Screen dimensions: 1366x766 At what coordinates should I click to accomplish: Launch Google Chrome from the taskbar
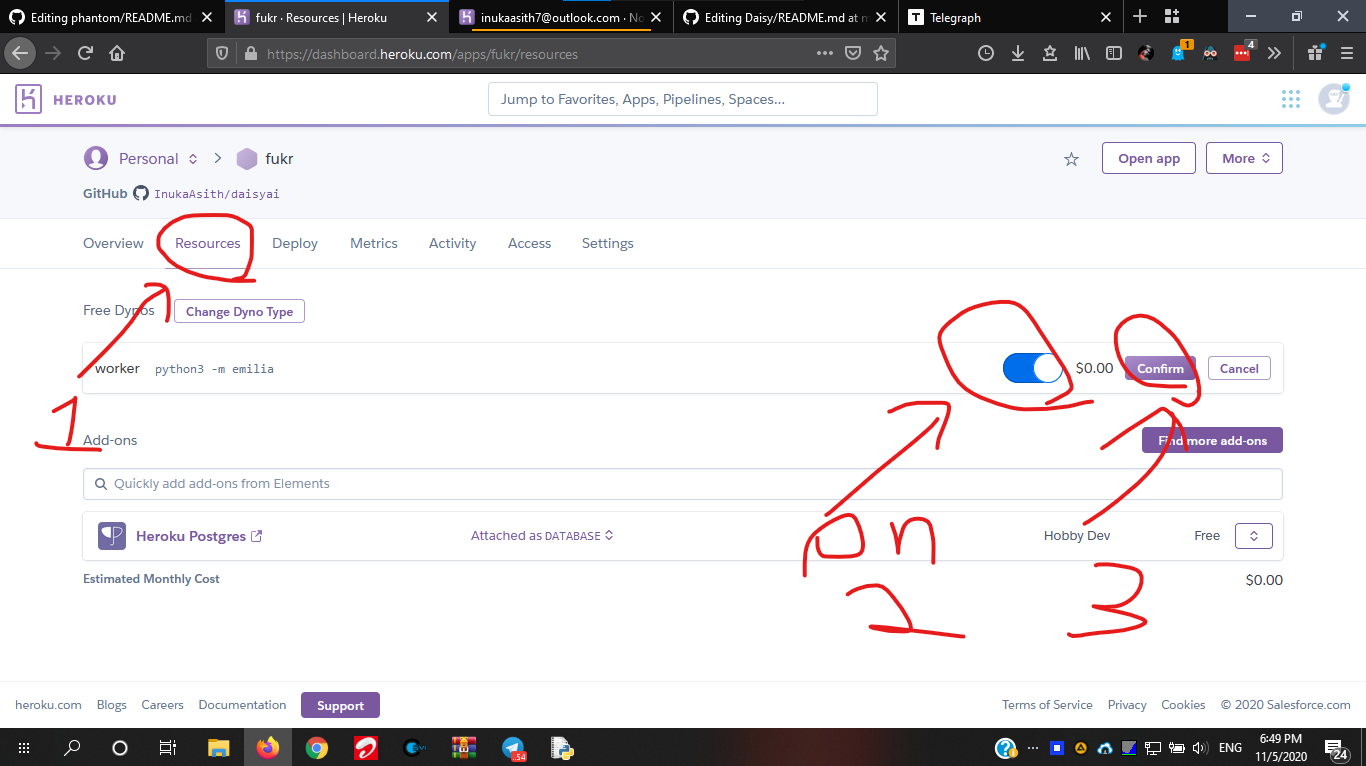click(x=316, y=747)
